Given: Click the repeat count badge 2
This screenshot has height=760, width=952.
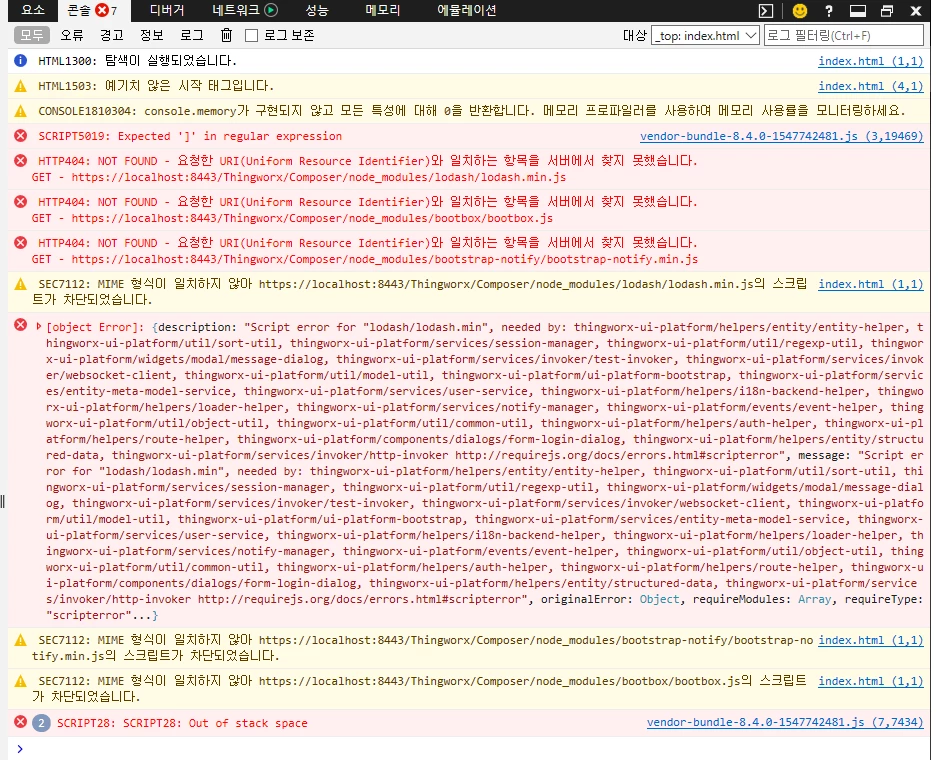Looking at the screenshot, I should [41, 722].
